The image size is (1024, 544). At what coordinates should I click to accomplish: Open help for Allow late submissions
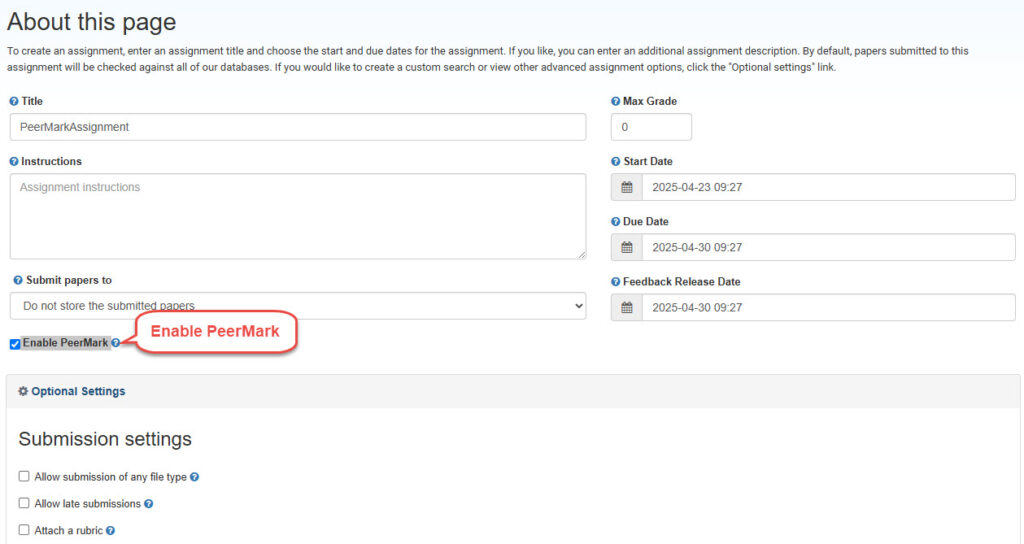(x=148, y=504)
